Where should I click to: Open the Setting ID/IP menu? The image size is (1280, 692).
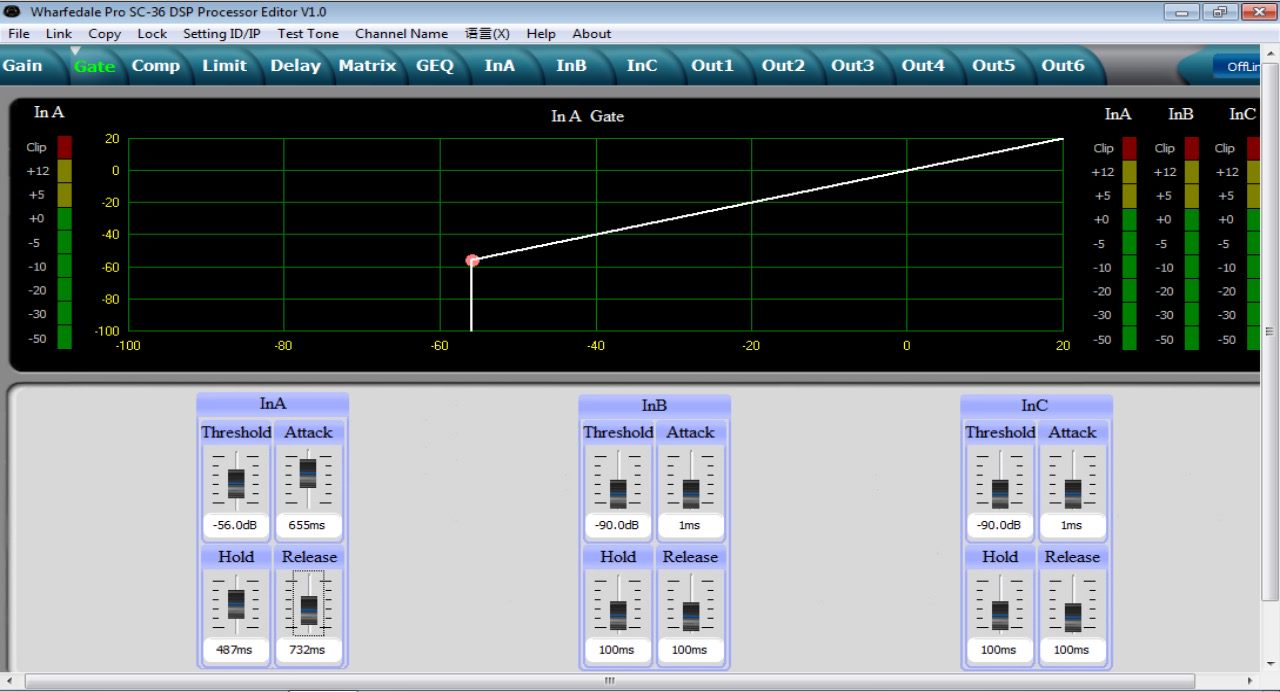tap(221, 33)
